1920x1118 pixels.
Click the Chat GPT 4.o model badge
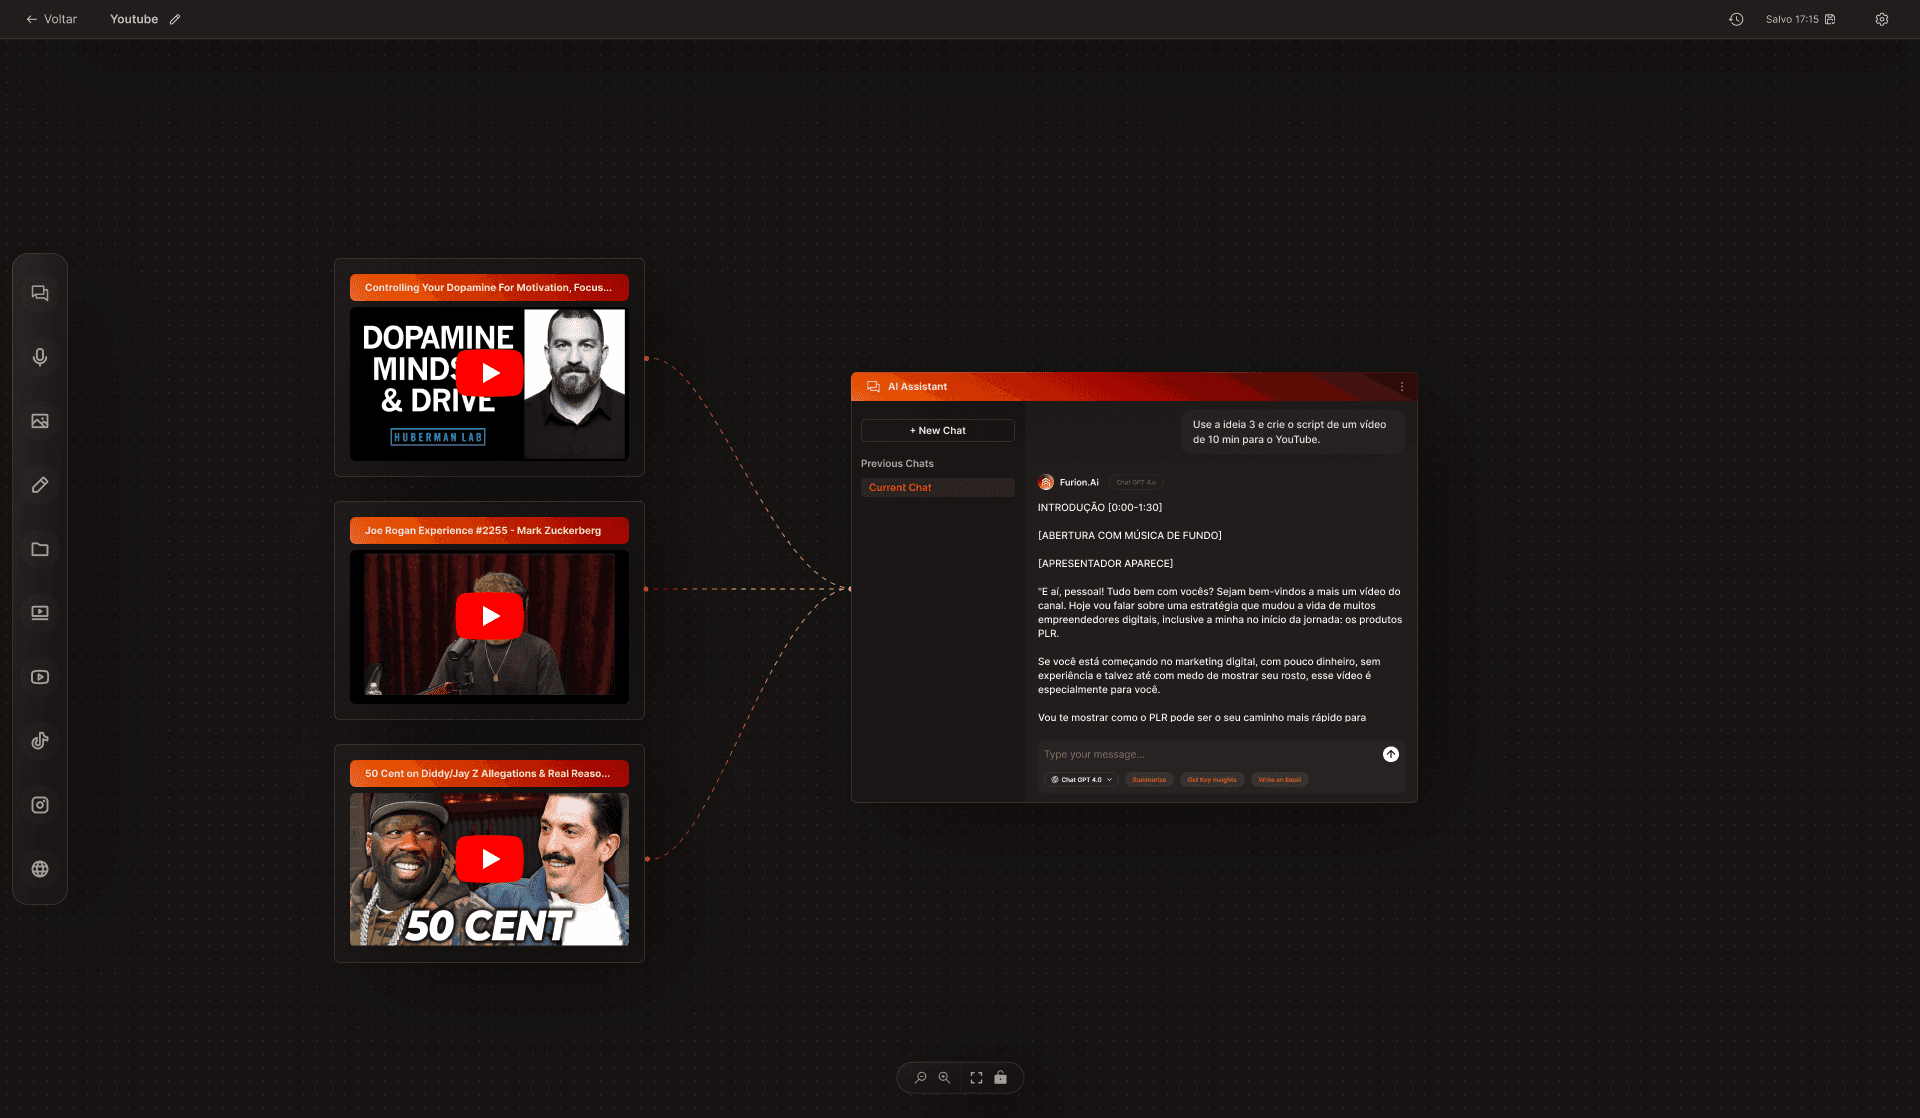[x=1136, y=483]
